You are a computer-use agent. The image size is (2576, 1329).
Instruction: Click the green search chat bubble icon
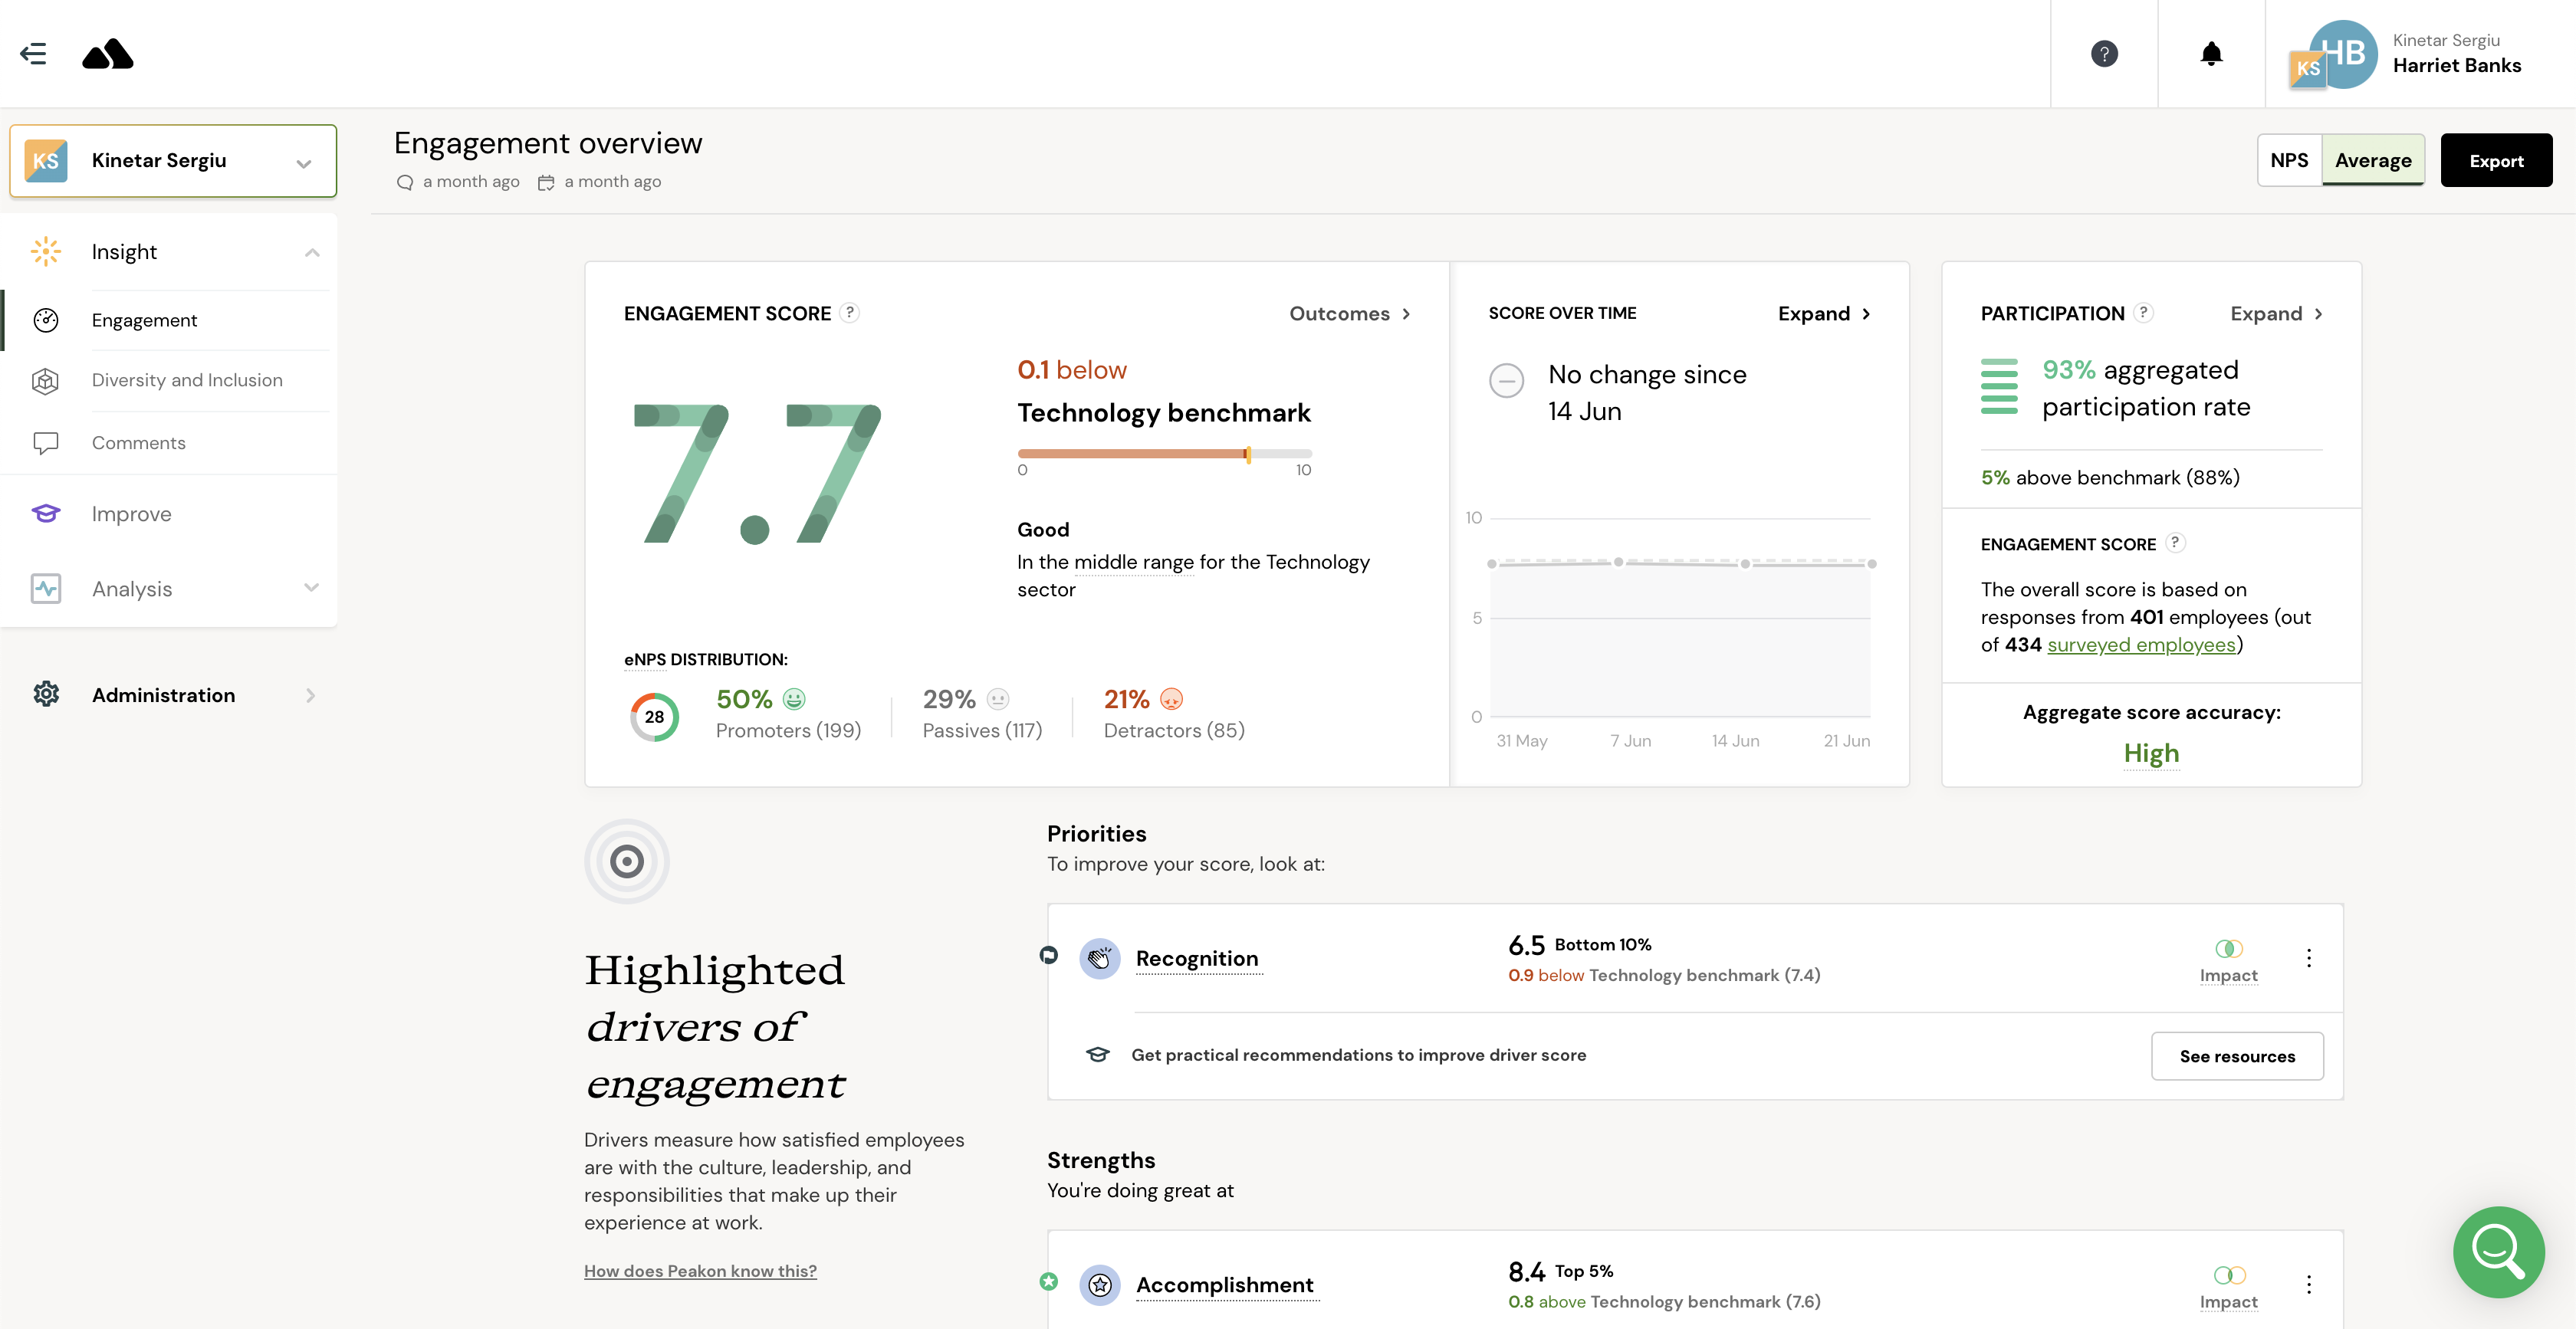click(x=2498, y=1251)
